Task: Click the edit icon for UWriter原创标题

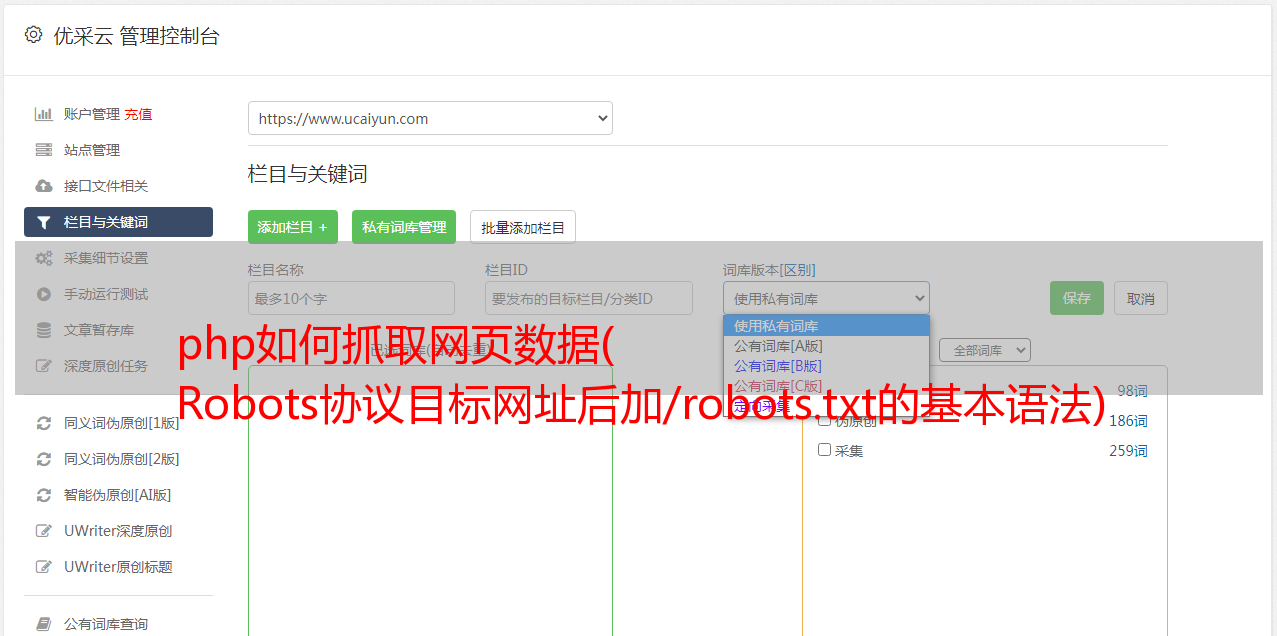Action: [44, 567]
